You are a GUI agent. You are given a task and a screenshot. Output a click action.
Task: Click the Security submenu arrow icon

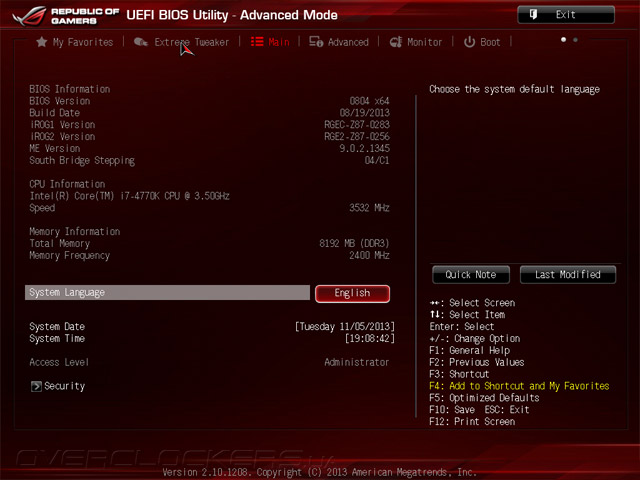(36, 386)
